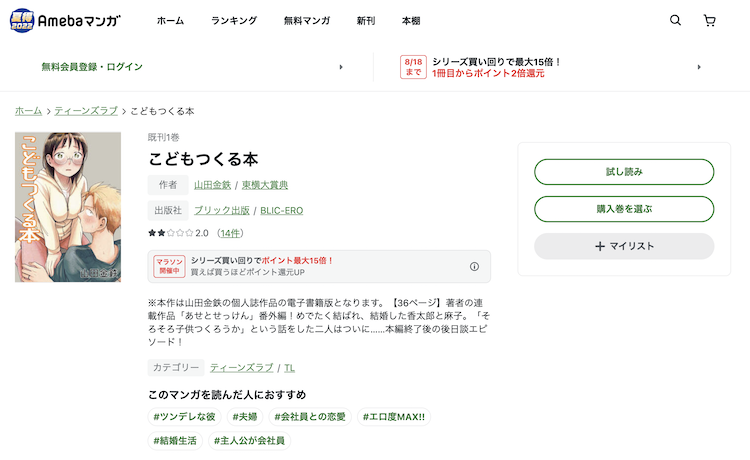Select the #夫婦 tag
The width and height of the screenshot is (750, 460).
[x=245, y=416]
